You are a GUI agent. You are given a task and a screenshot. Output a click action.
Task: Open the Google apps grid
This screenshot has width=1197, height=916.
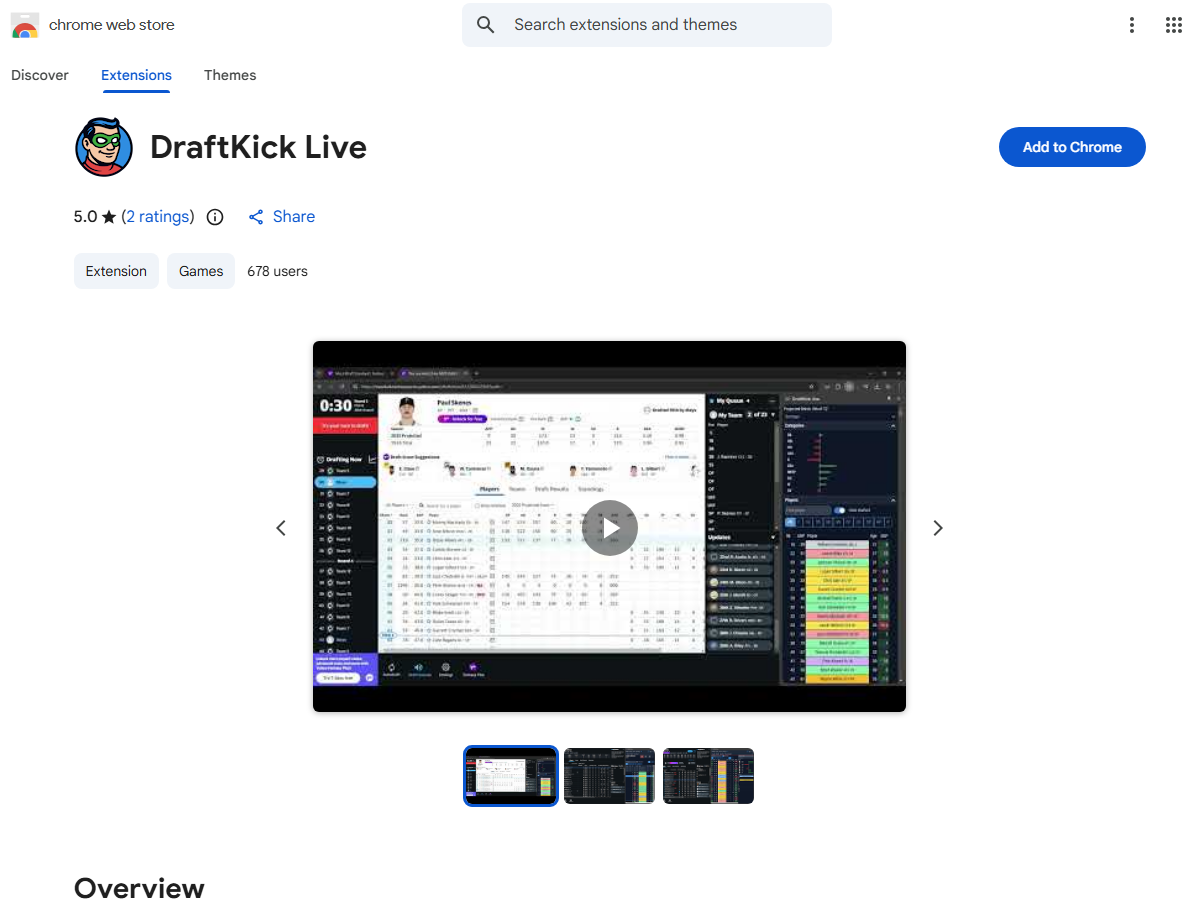click(1173, 25)
